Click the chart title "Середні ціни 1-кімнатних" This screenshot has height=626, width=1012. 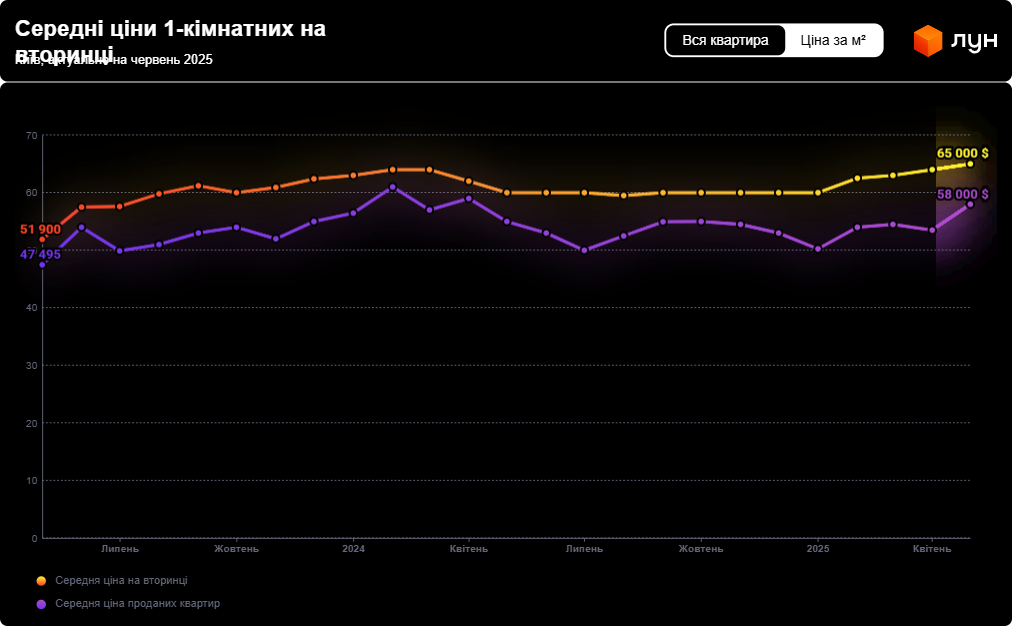tap(170, 30)
